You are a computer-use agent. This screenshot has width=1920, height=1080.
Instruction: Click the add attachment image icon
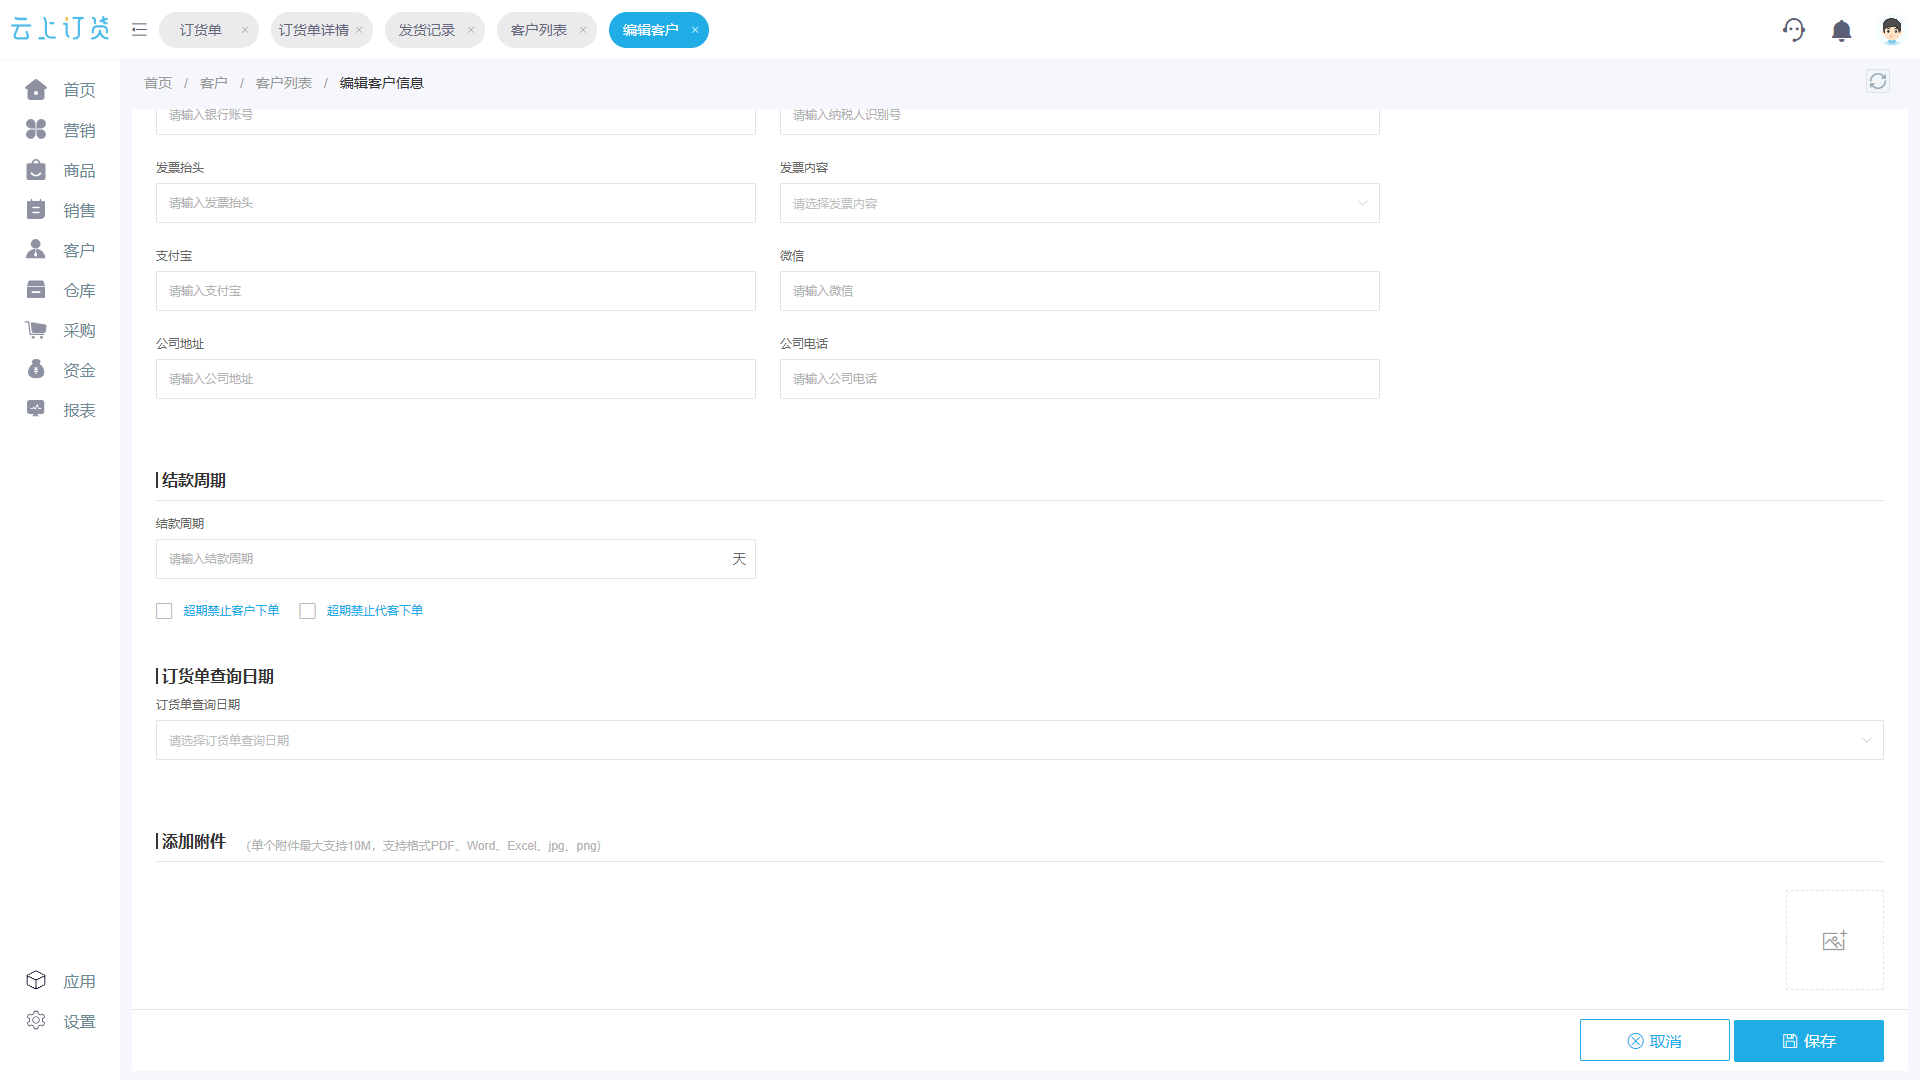coord(1834,940)
